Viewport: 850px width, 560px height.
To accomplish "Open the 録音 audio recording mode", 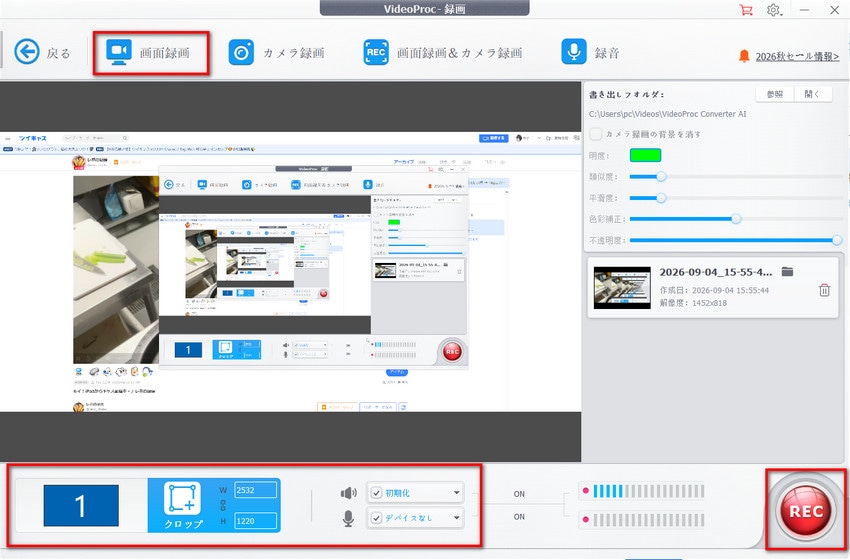I will [x=590, y=53].
